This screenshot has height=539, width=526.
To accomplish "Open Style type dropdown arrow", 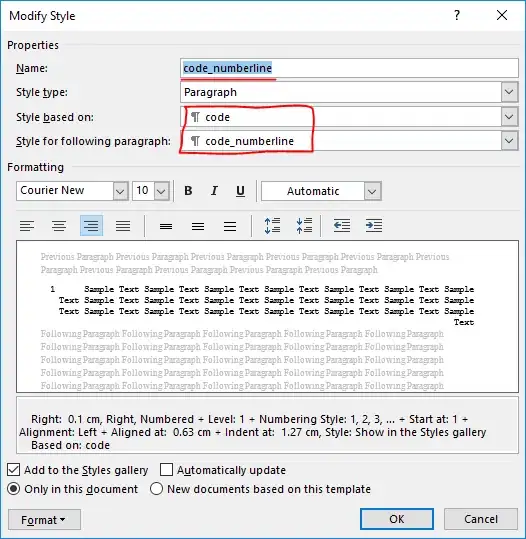I will point(509,92).
